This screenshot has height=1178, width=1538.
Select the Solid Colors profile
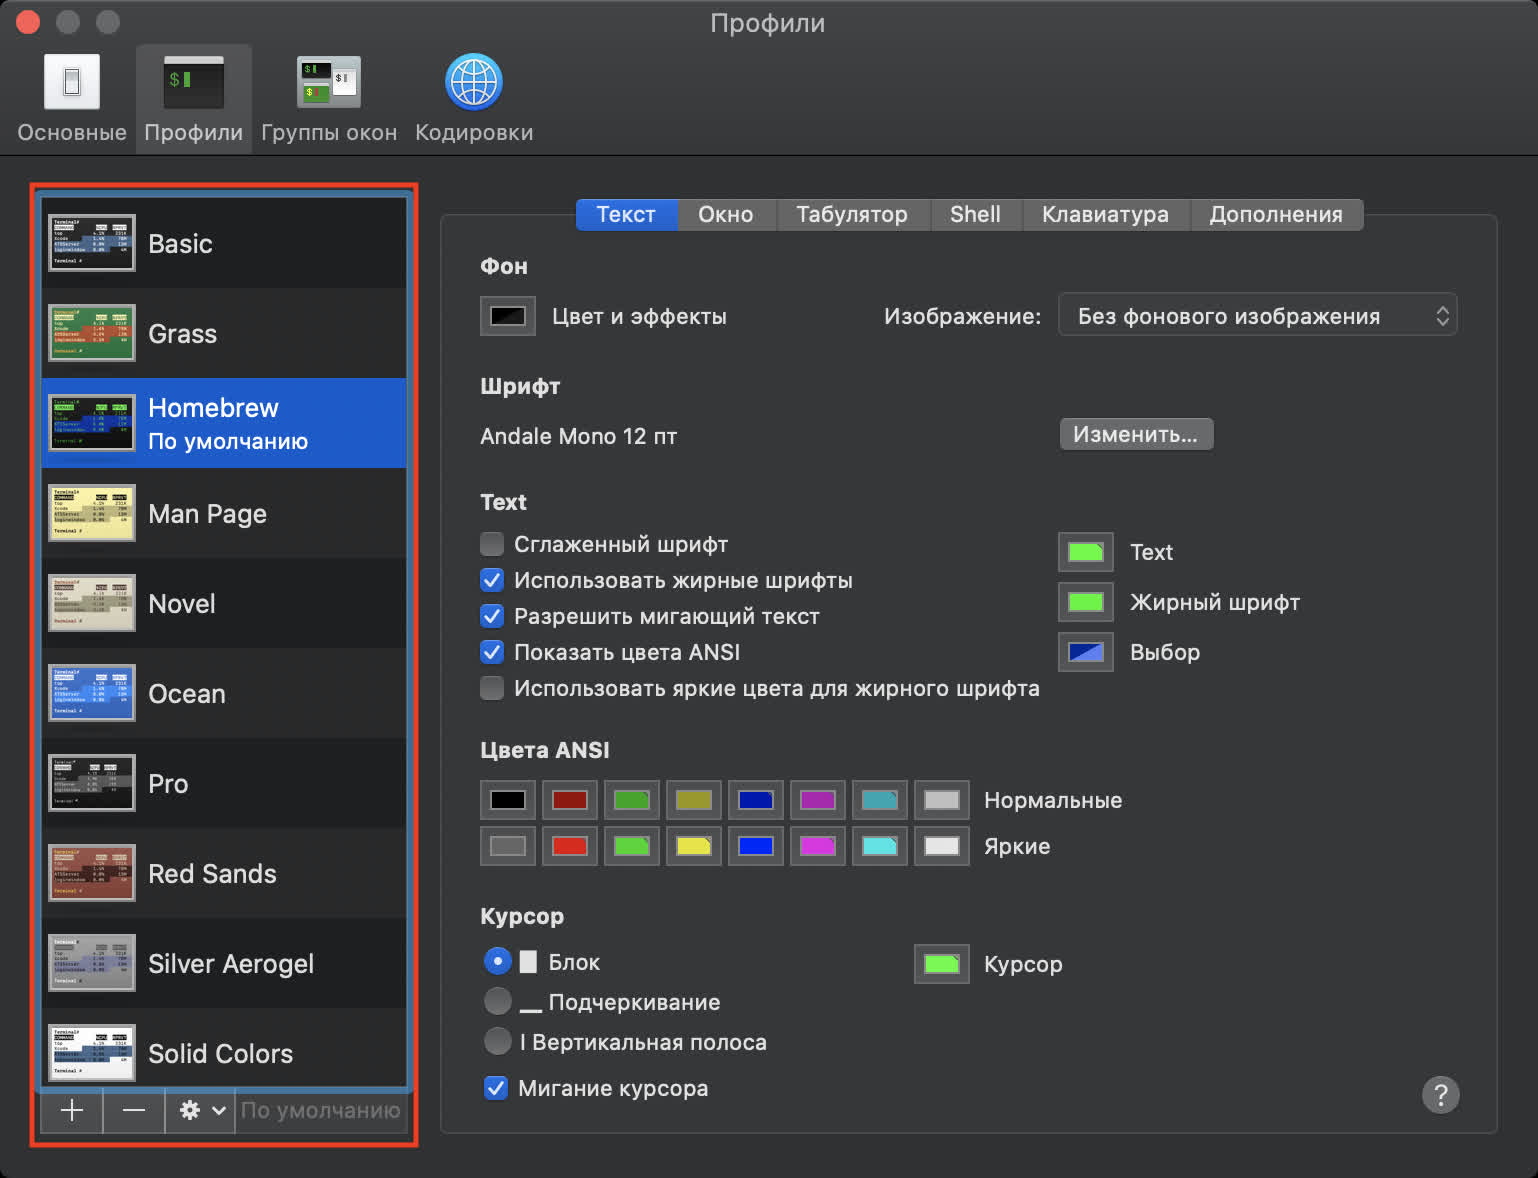coord(224,1049)
